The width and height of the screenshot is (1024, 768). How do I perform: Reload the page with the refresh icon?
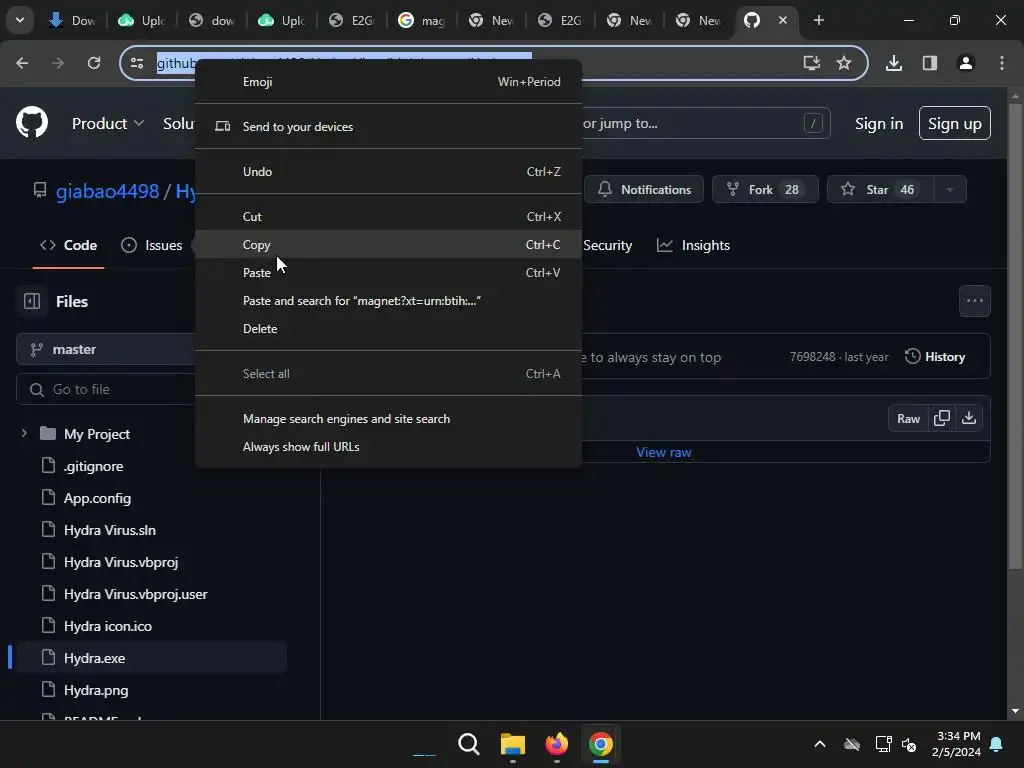(94, 63)
